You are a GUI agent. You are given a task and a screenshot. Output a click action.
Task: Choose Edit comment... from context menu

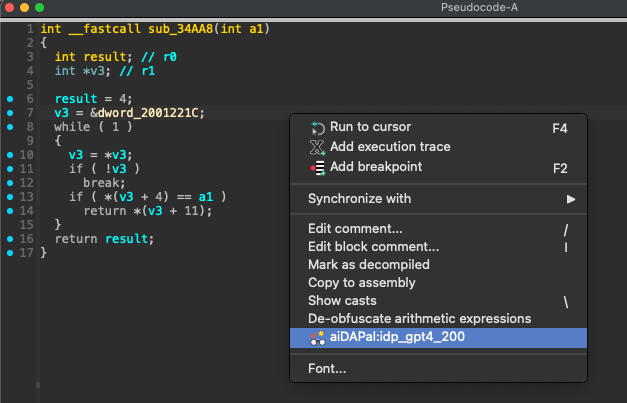355,229
